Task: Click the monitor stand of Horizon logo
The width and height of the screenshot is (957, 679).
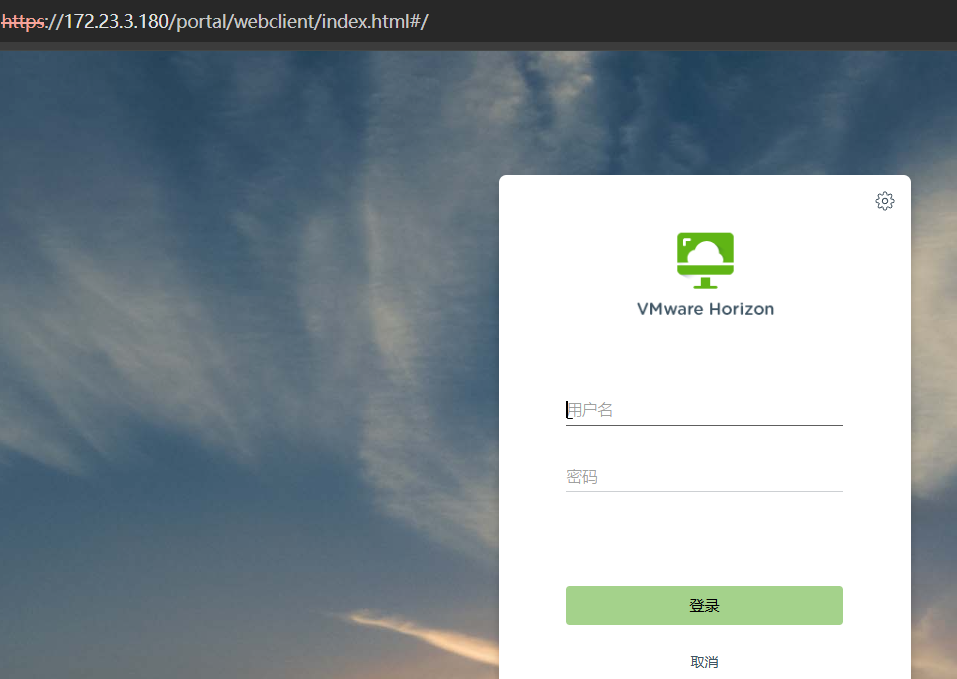Action: click(x=705, y=283)
